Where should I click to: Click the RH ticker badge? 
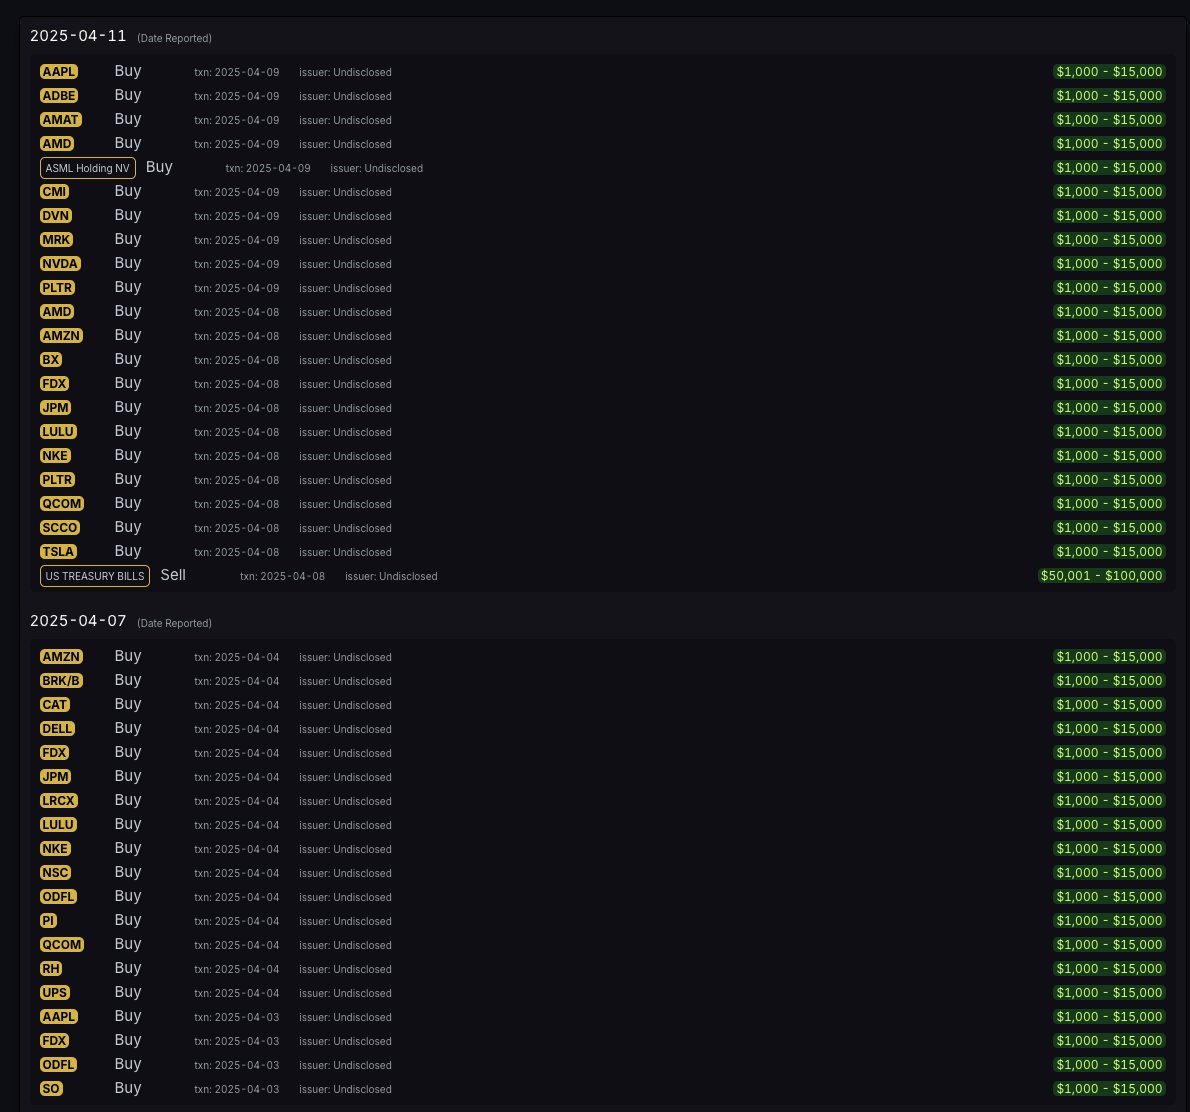51,969
